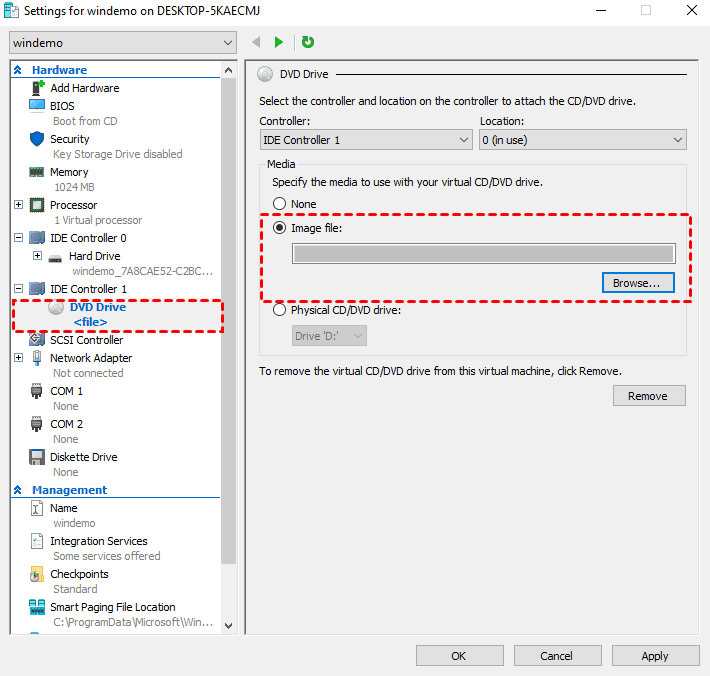The width and height of the screenshot is (710, 676).
Task: Click the green forward arrow toolbar icon
Action: point(278,42)
